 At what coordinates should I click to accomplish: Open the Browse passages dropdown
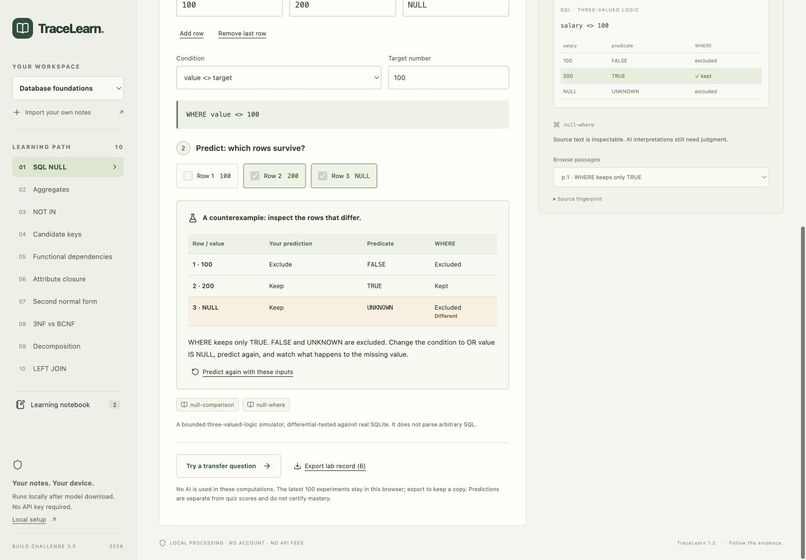coord(661,177)
